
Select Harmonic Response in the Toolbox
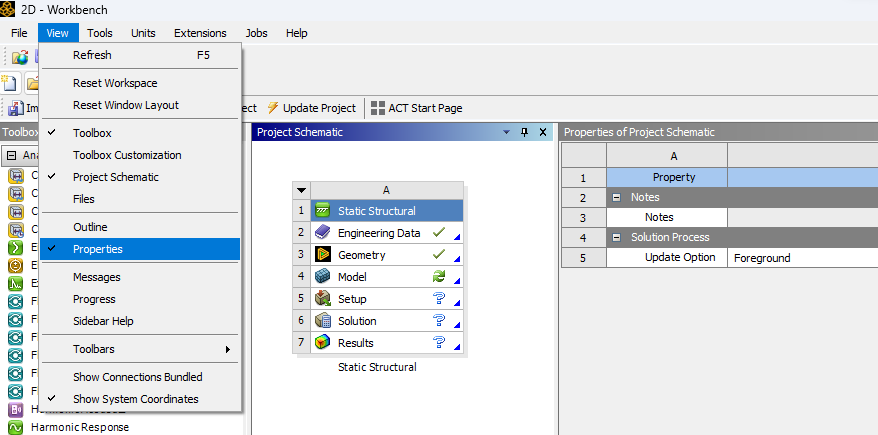(x=79, y=427)
